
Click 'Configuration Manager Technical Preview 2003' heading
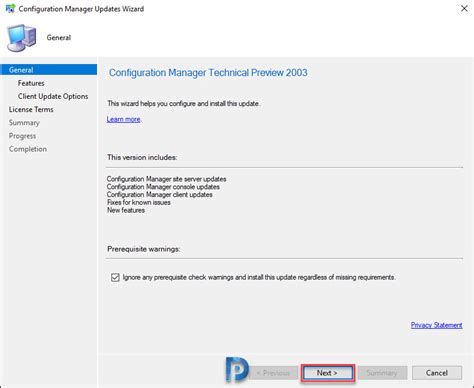[x=208, y=73]
